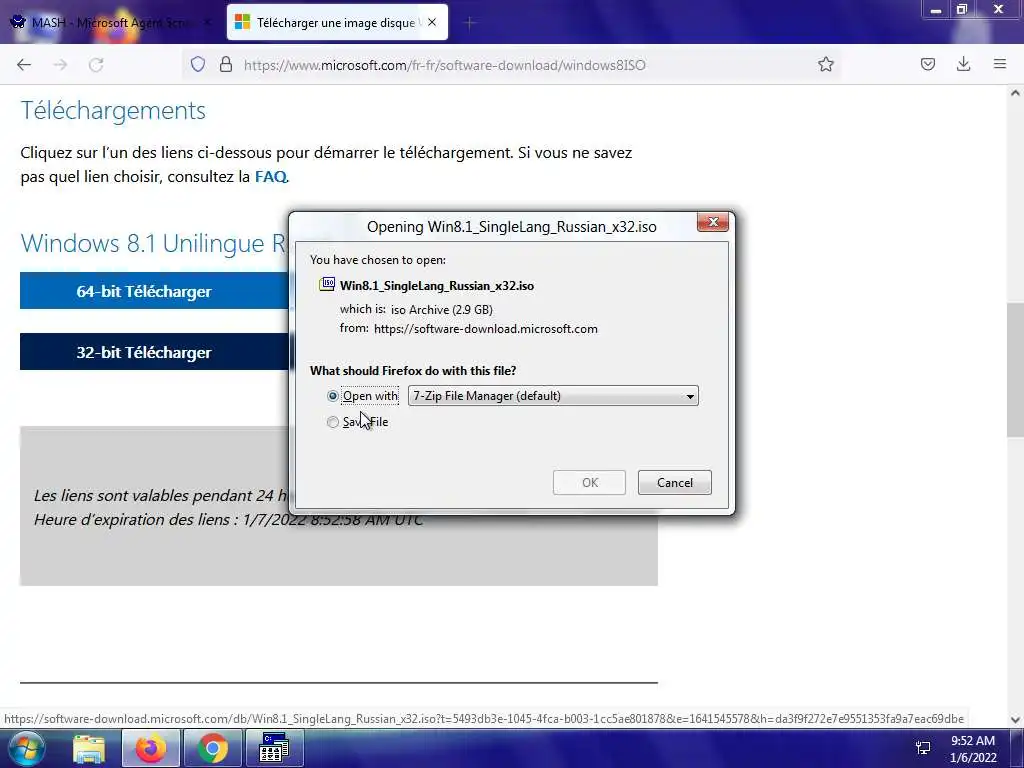This screenshot has width=1024, height=768.
Task: Open the Save to Pocket icon
Action: [x=927, y=64]
